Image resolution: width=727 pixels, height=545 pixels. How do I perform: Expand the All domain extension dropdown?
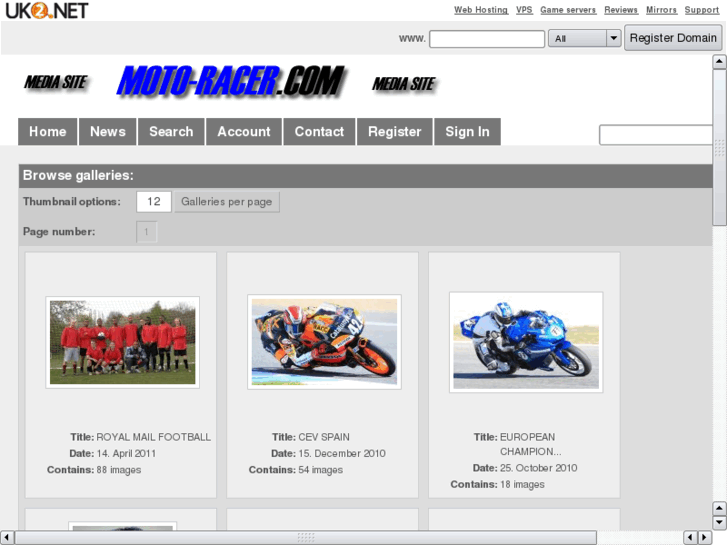click(x=584, y=38)
